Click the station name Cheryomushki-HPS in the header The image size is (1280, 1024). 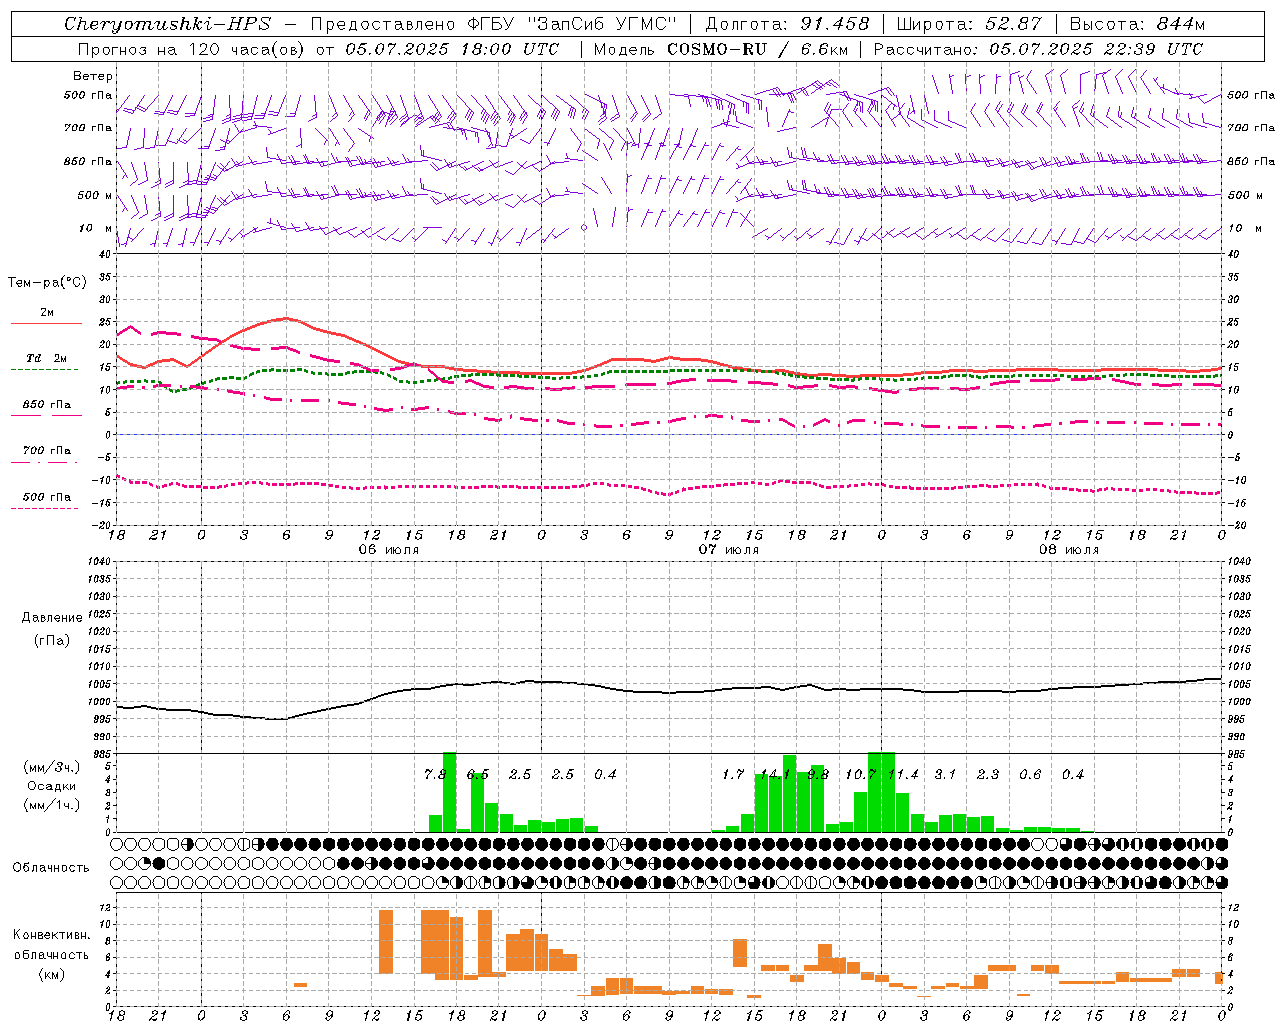click(x=167, y=24)
